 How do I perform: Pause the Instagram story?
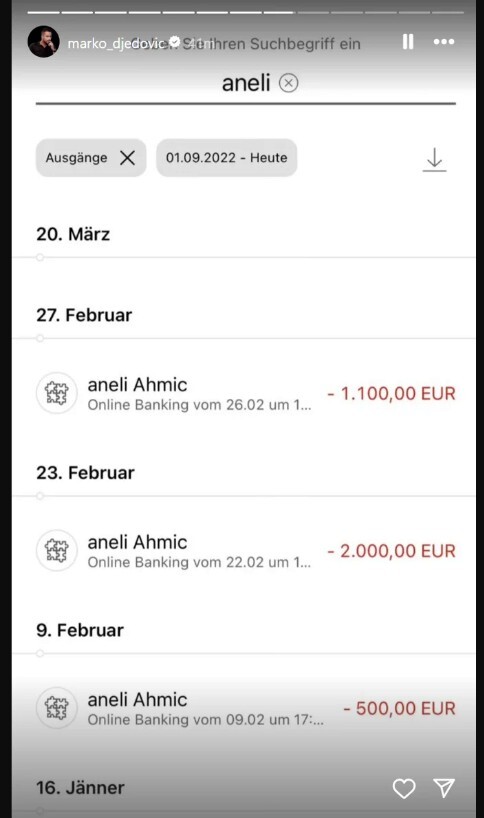tap(408, 42)
